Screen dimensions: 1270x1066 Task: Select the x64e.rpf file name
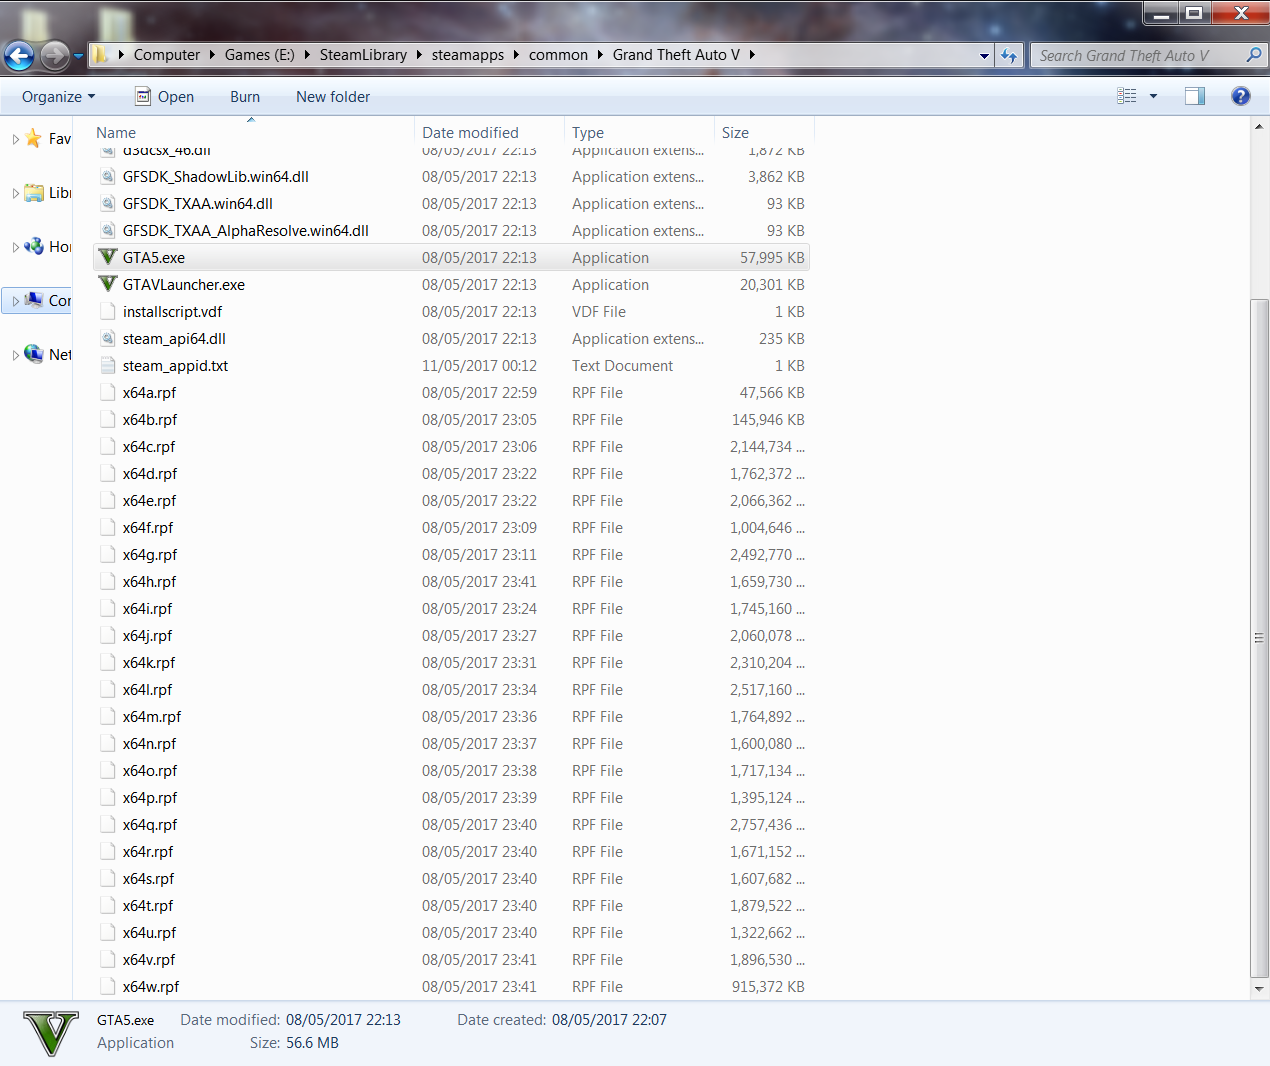coord(150,500)
